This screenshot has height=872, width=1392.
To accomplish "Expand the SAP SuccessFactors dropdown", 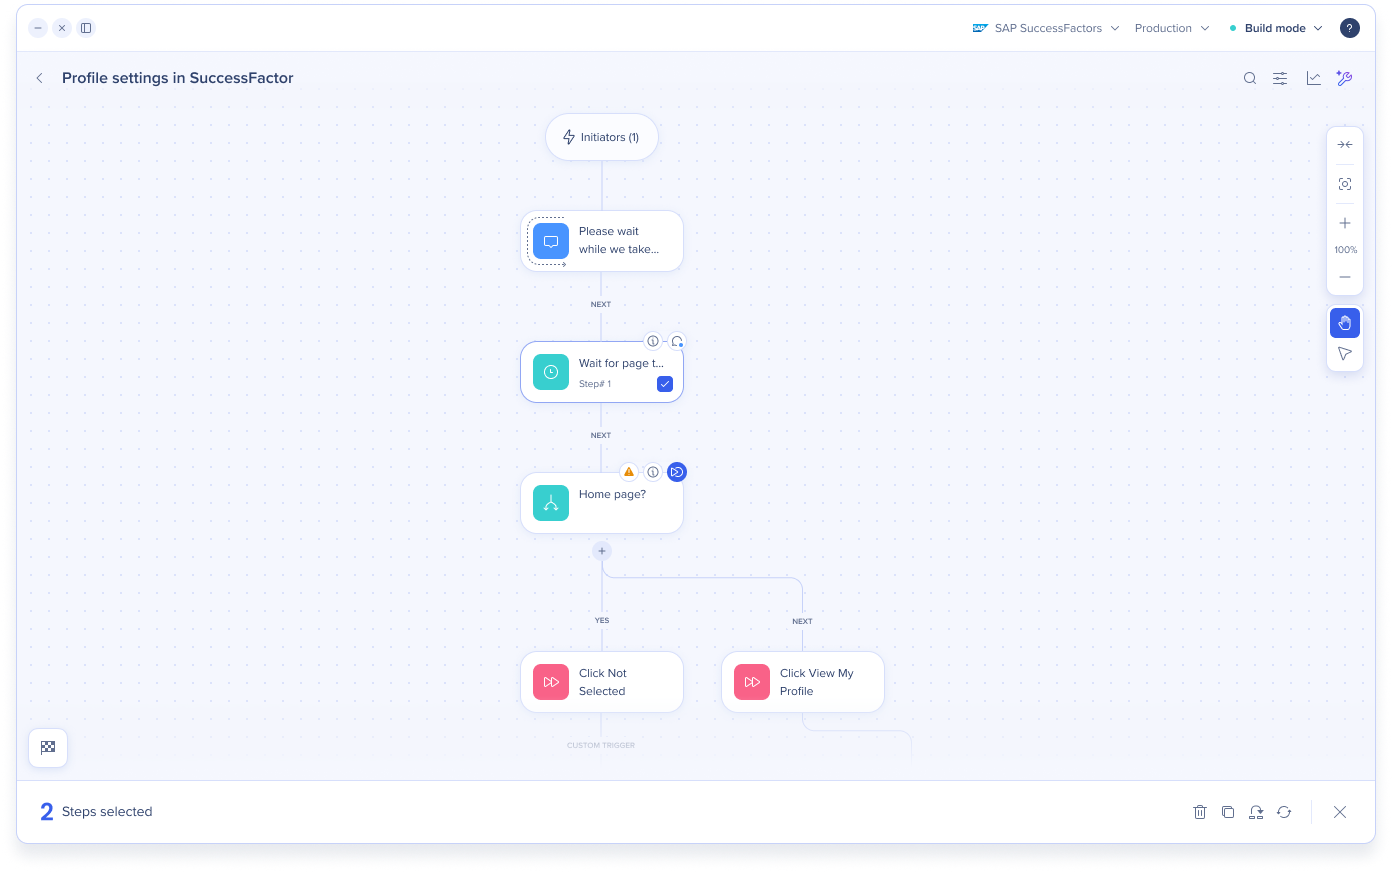I will pos(1046,28).
